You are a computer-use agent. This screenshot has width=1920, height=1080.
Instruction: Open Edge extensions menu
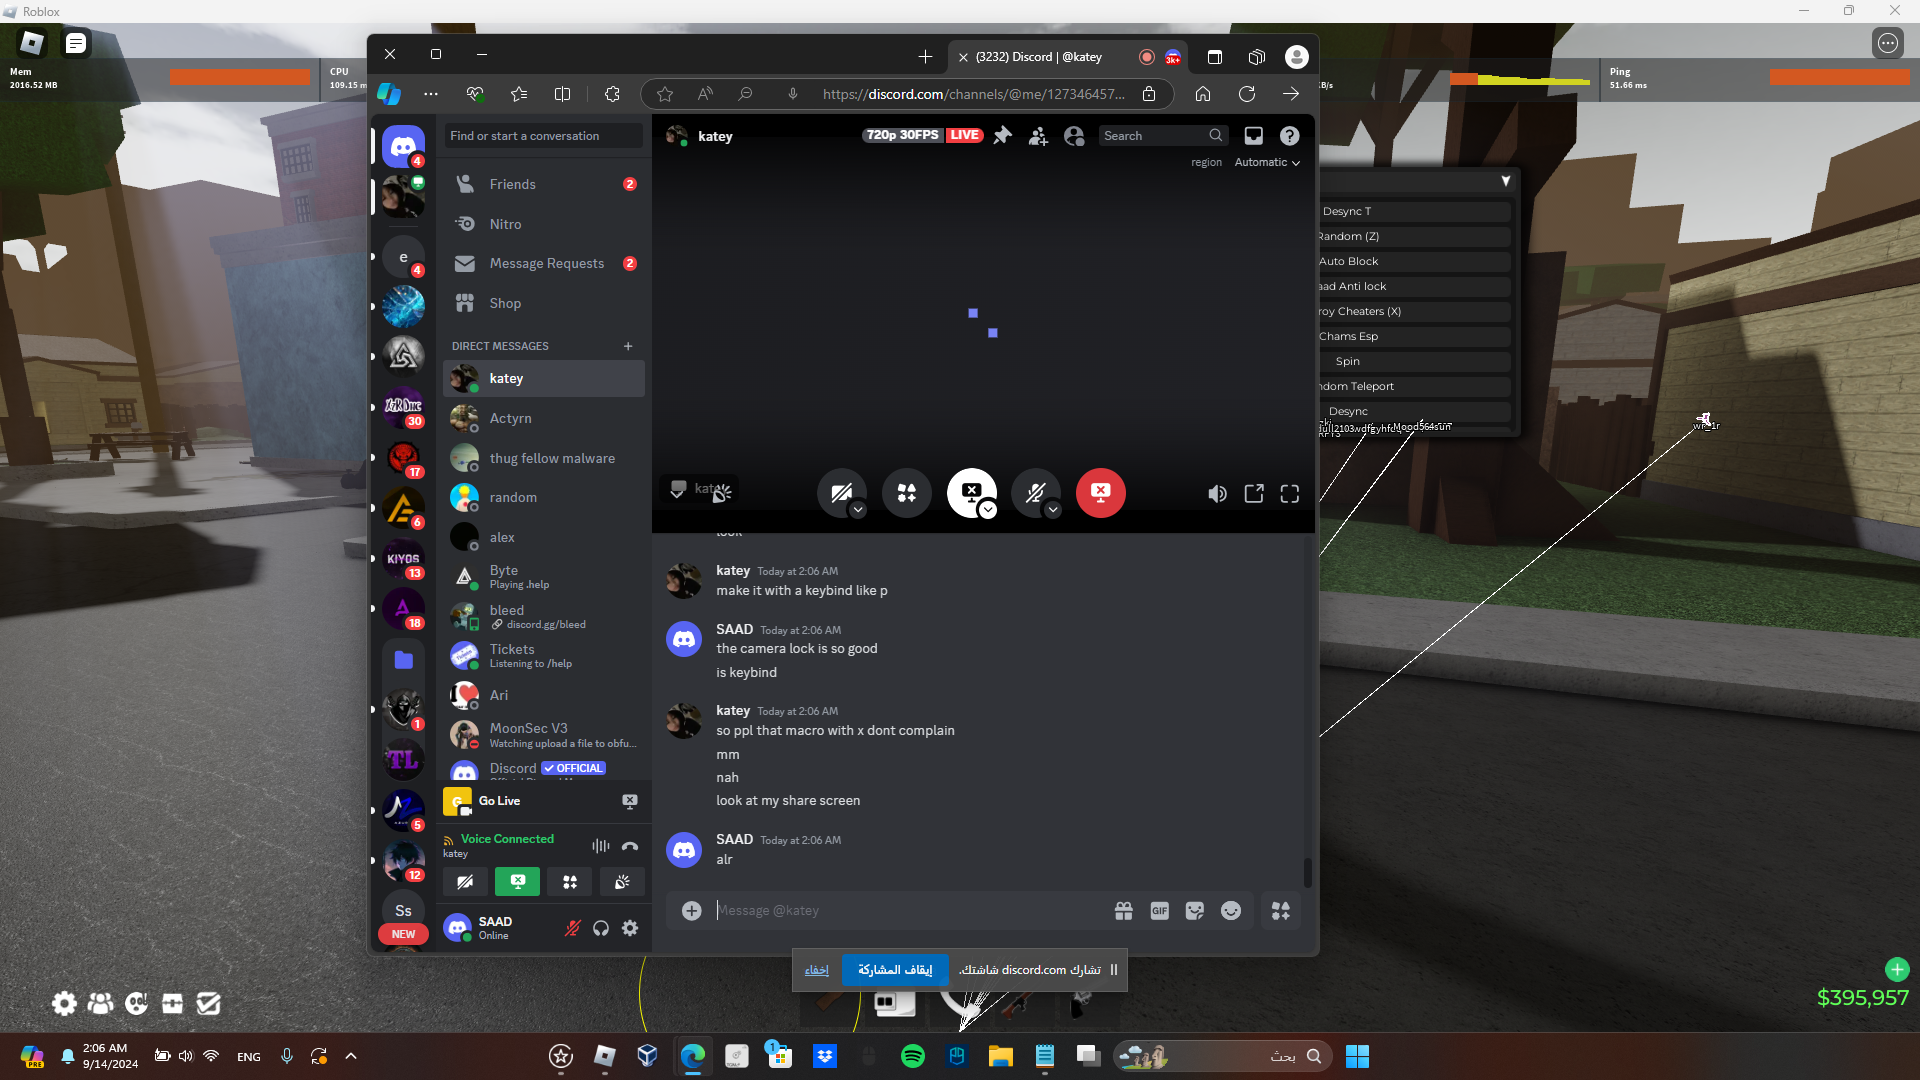[x=612, y=94]
